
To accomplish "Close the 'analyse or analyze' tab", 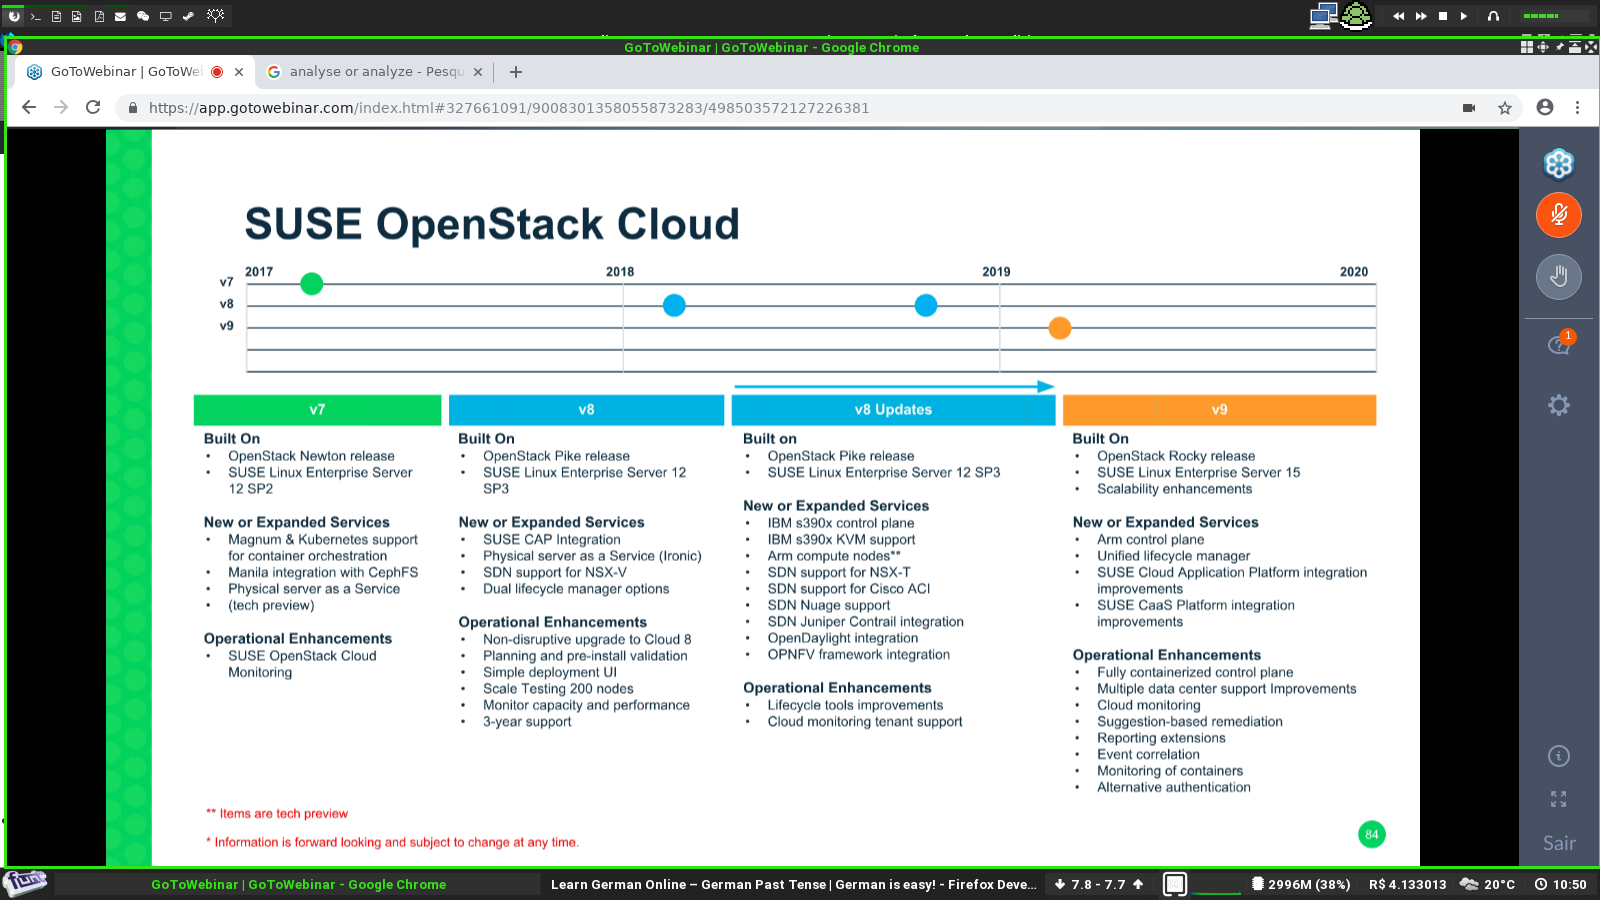I will tap(478, 72).
